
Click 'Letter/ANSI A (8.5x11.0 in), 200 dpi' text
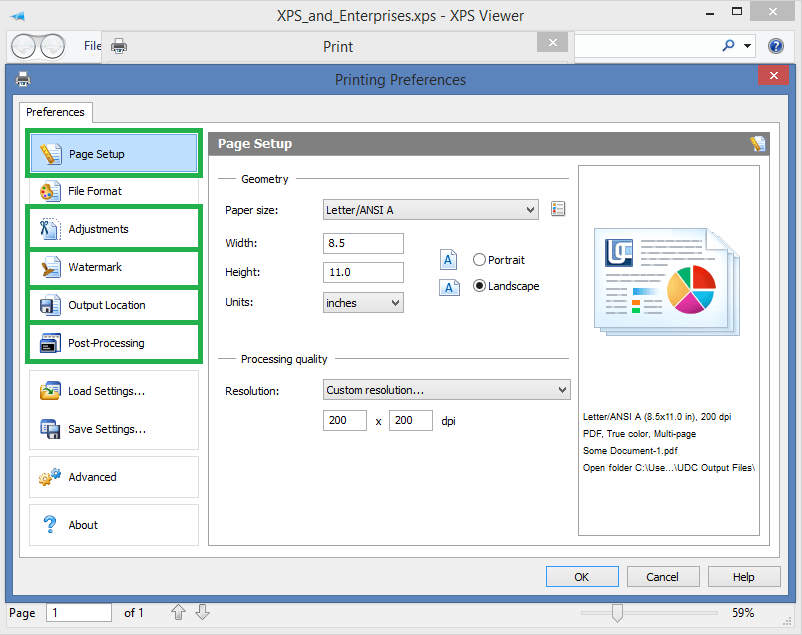point(657,417)
